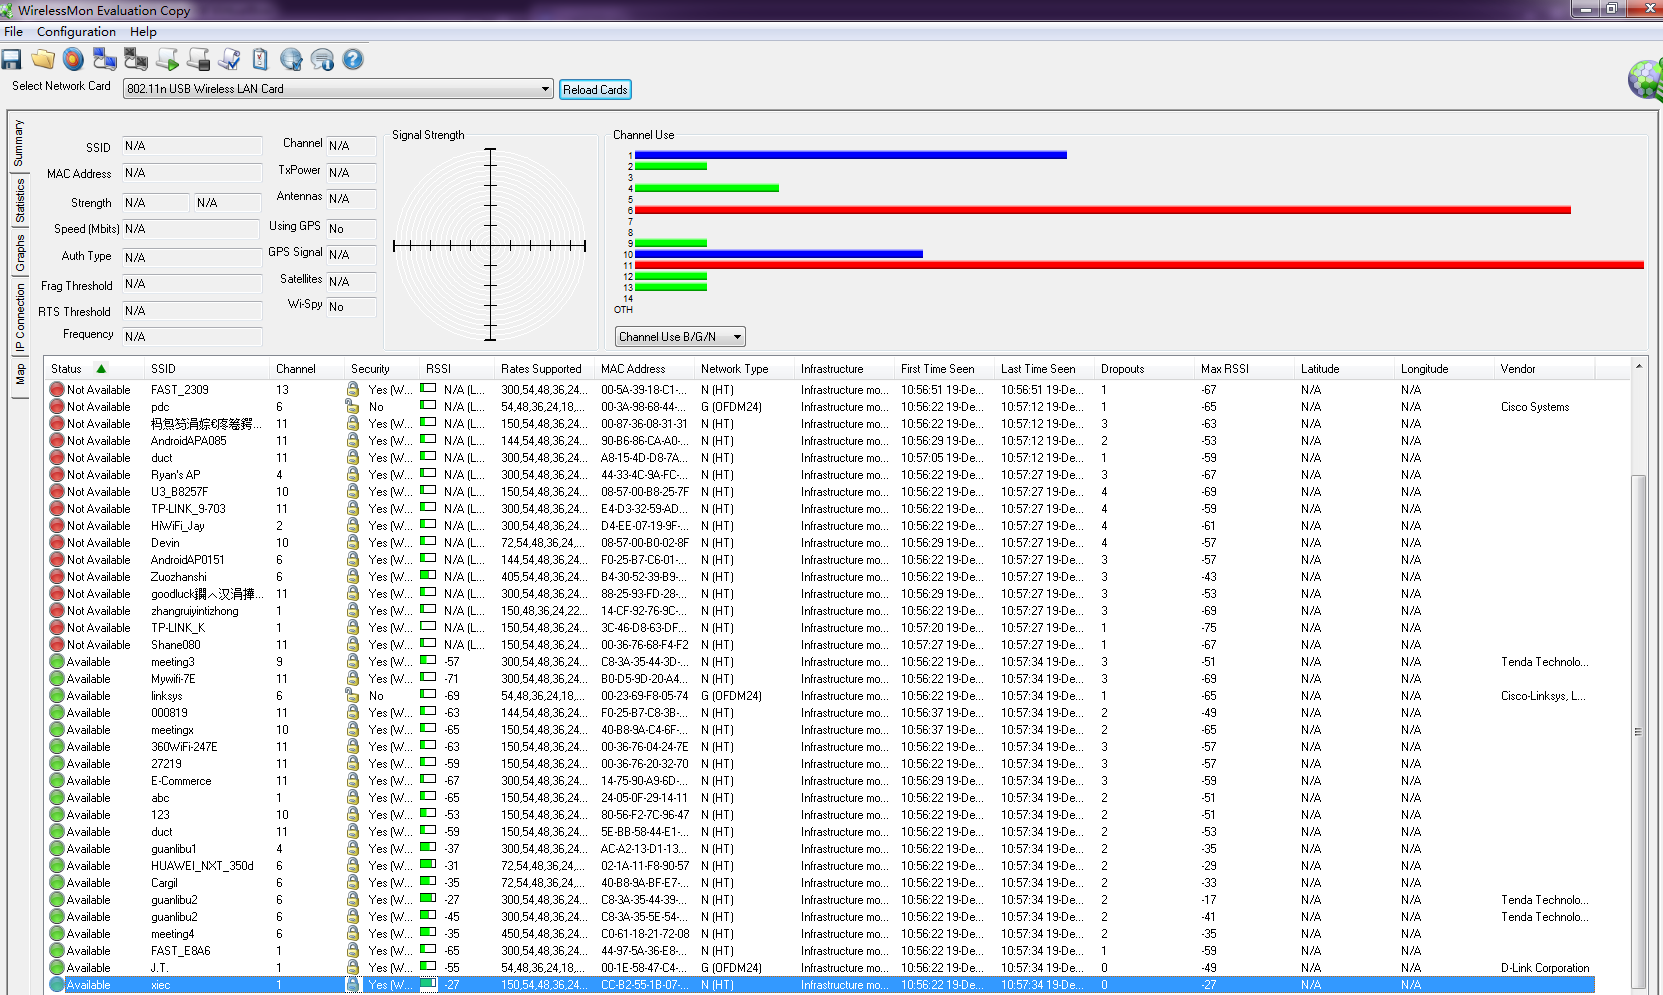
Task: Click the green status icon of meeting3
Action: coord(57,662)
